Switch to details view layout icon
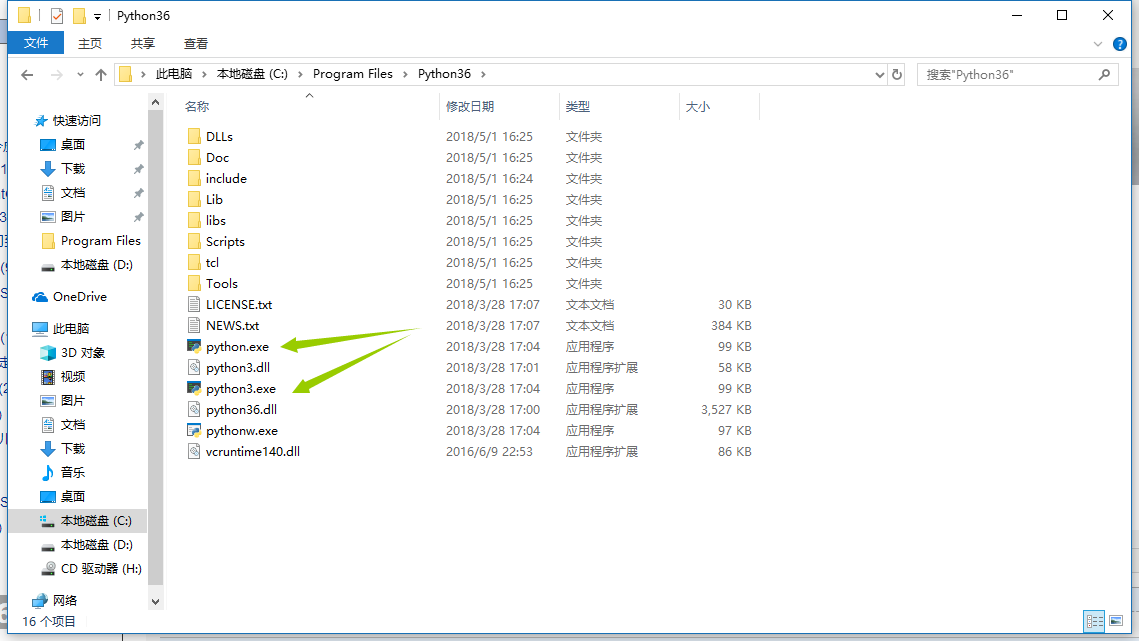1139x641 pixels. tap(1095, 621)
